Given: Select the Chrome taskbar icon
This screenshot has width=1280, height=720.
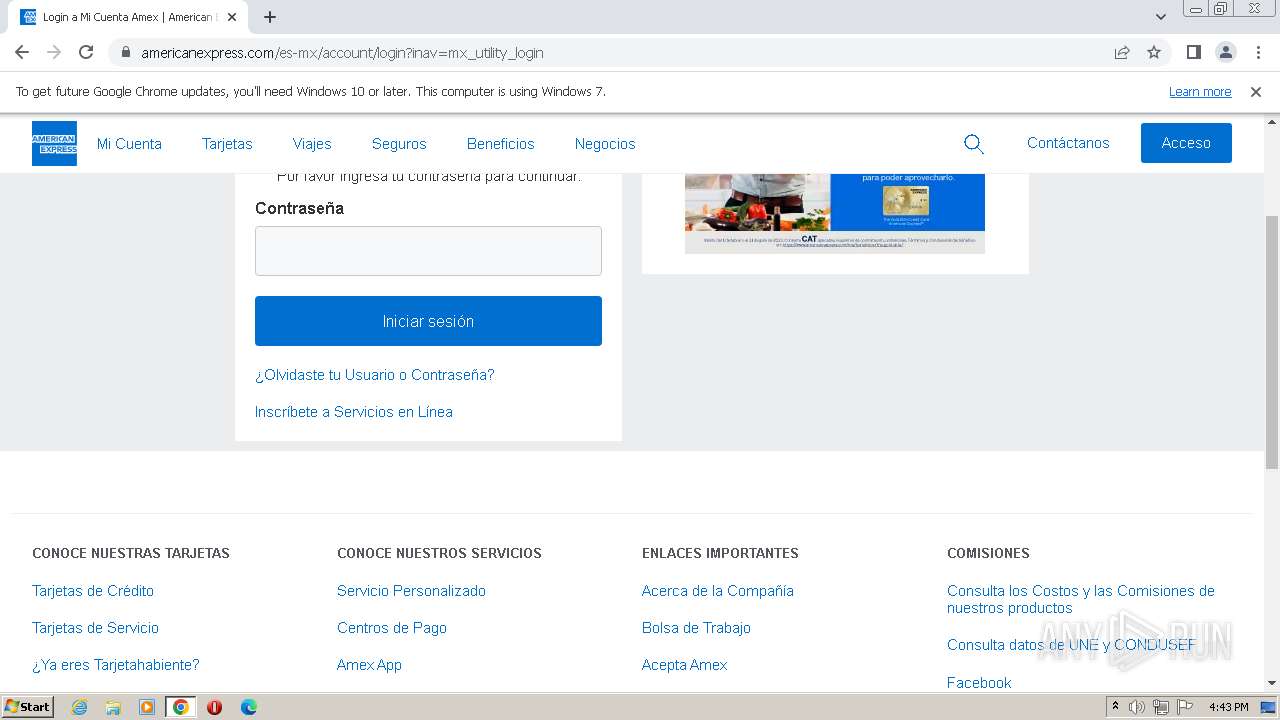Looking at the screenshot, I should 181,707.
